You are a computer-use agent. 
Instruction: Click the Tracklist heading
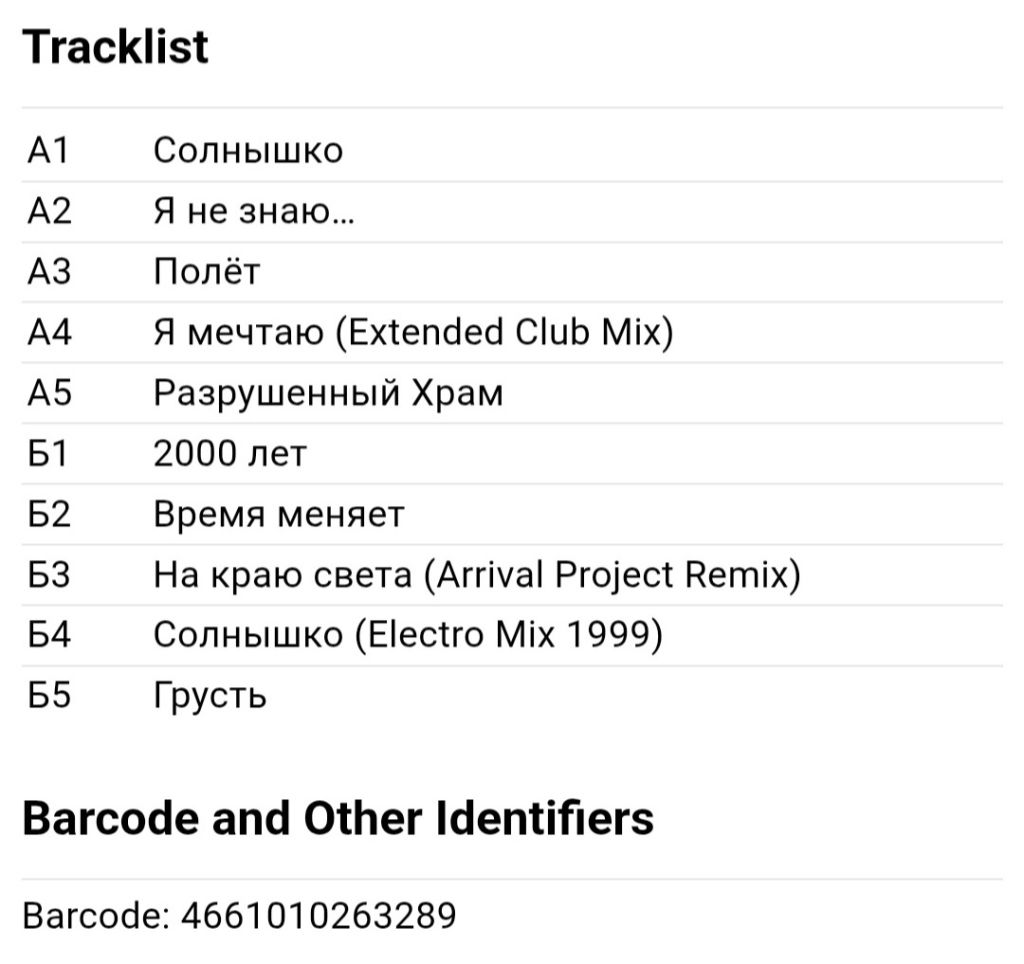[x=115, y=47]
